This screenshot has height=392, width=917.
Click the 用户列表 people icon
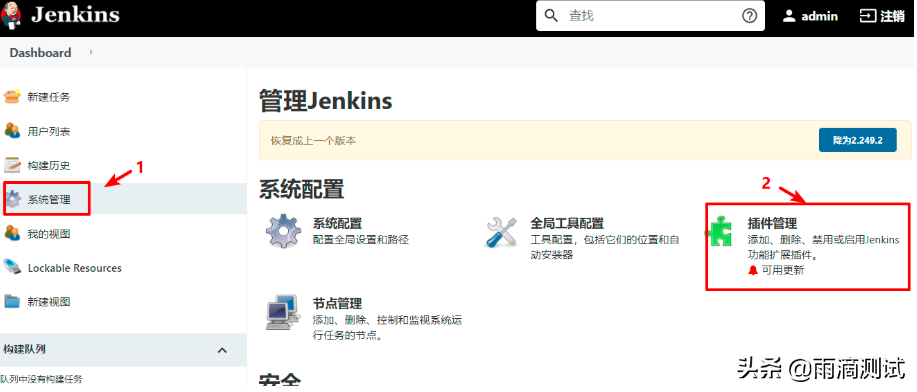point(12,130)
